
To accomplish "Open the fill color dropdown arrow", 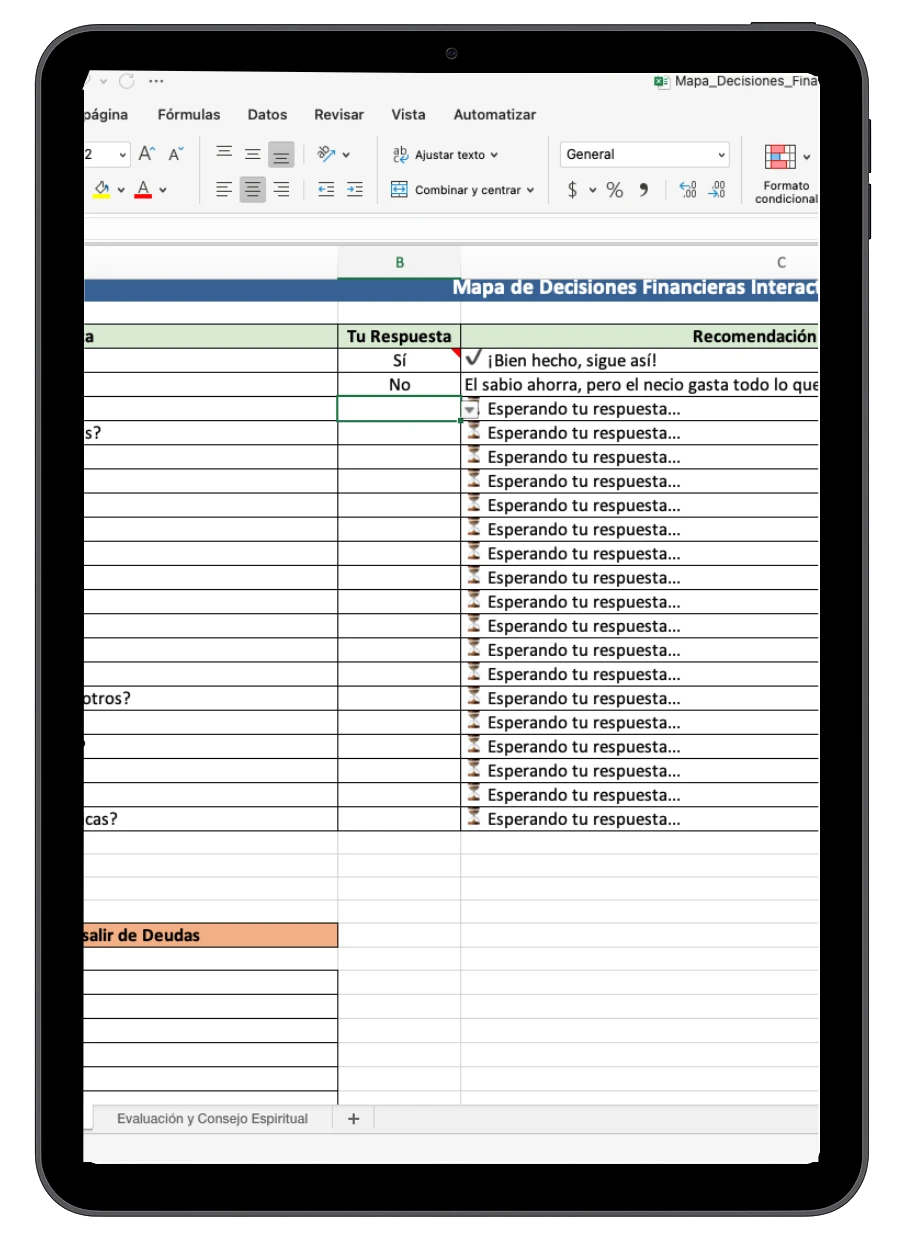I will click(x=121, y=189).
